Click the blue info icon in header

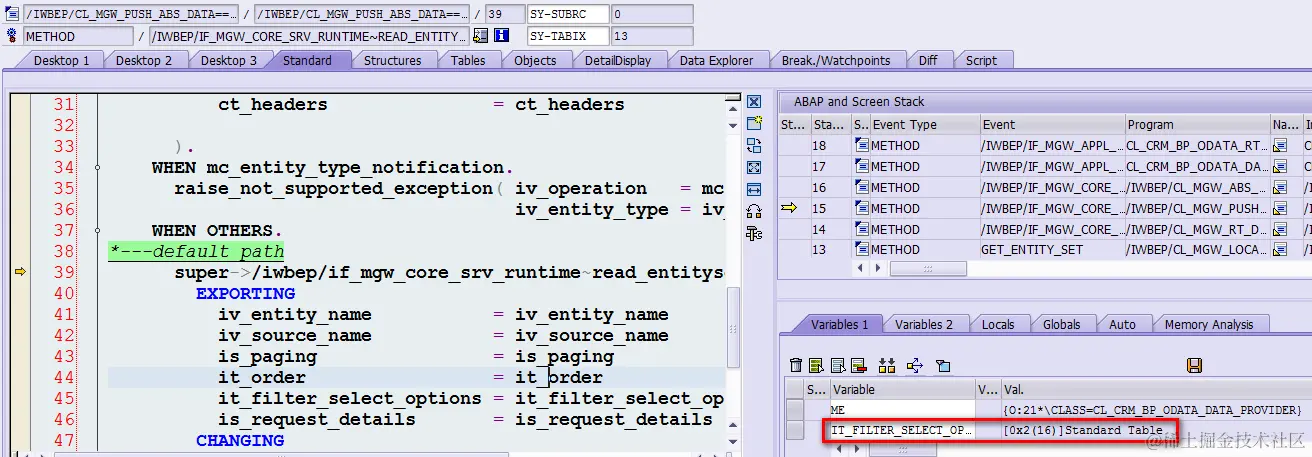pos(502,36)
